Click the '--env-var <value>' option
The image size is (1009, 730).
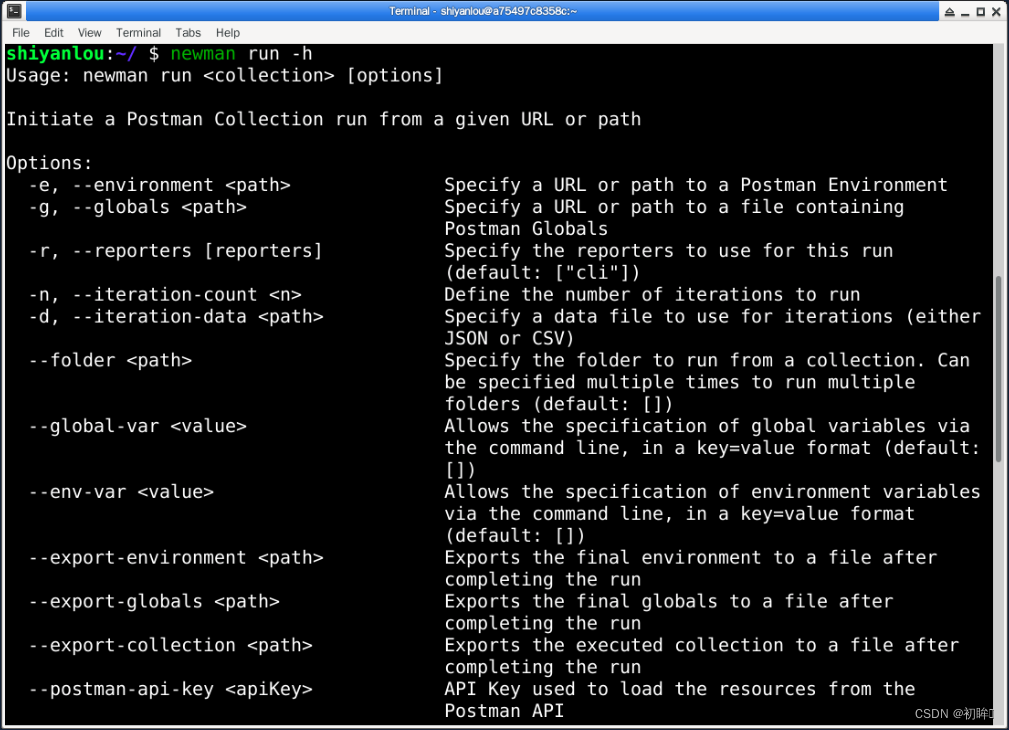(x=121, y=492)
